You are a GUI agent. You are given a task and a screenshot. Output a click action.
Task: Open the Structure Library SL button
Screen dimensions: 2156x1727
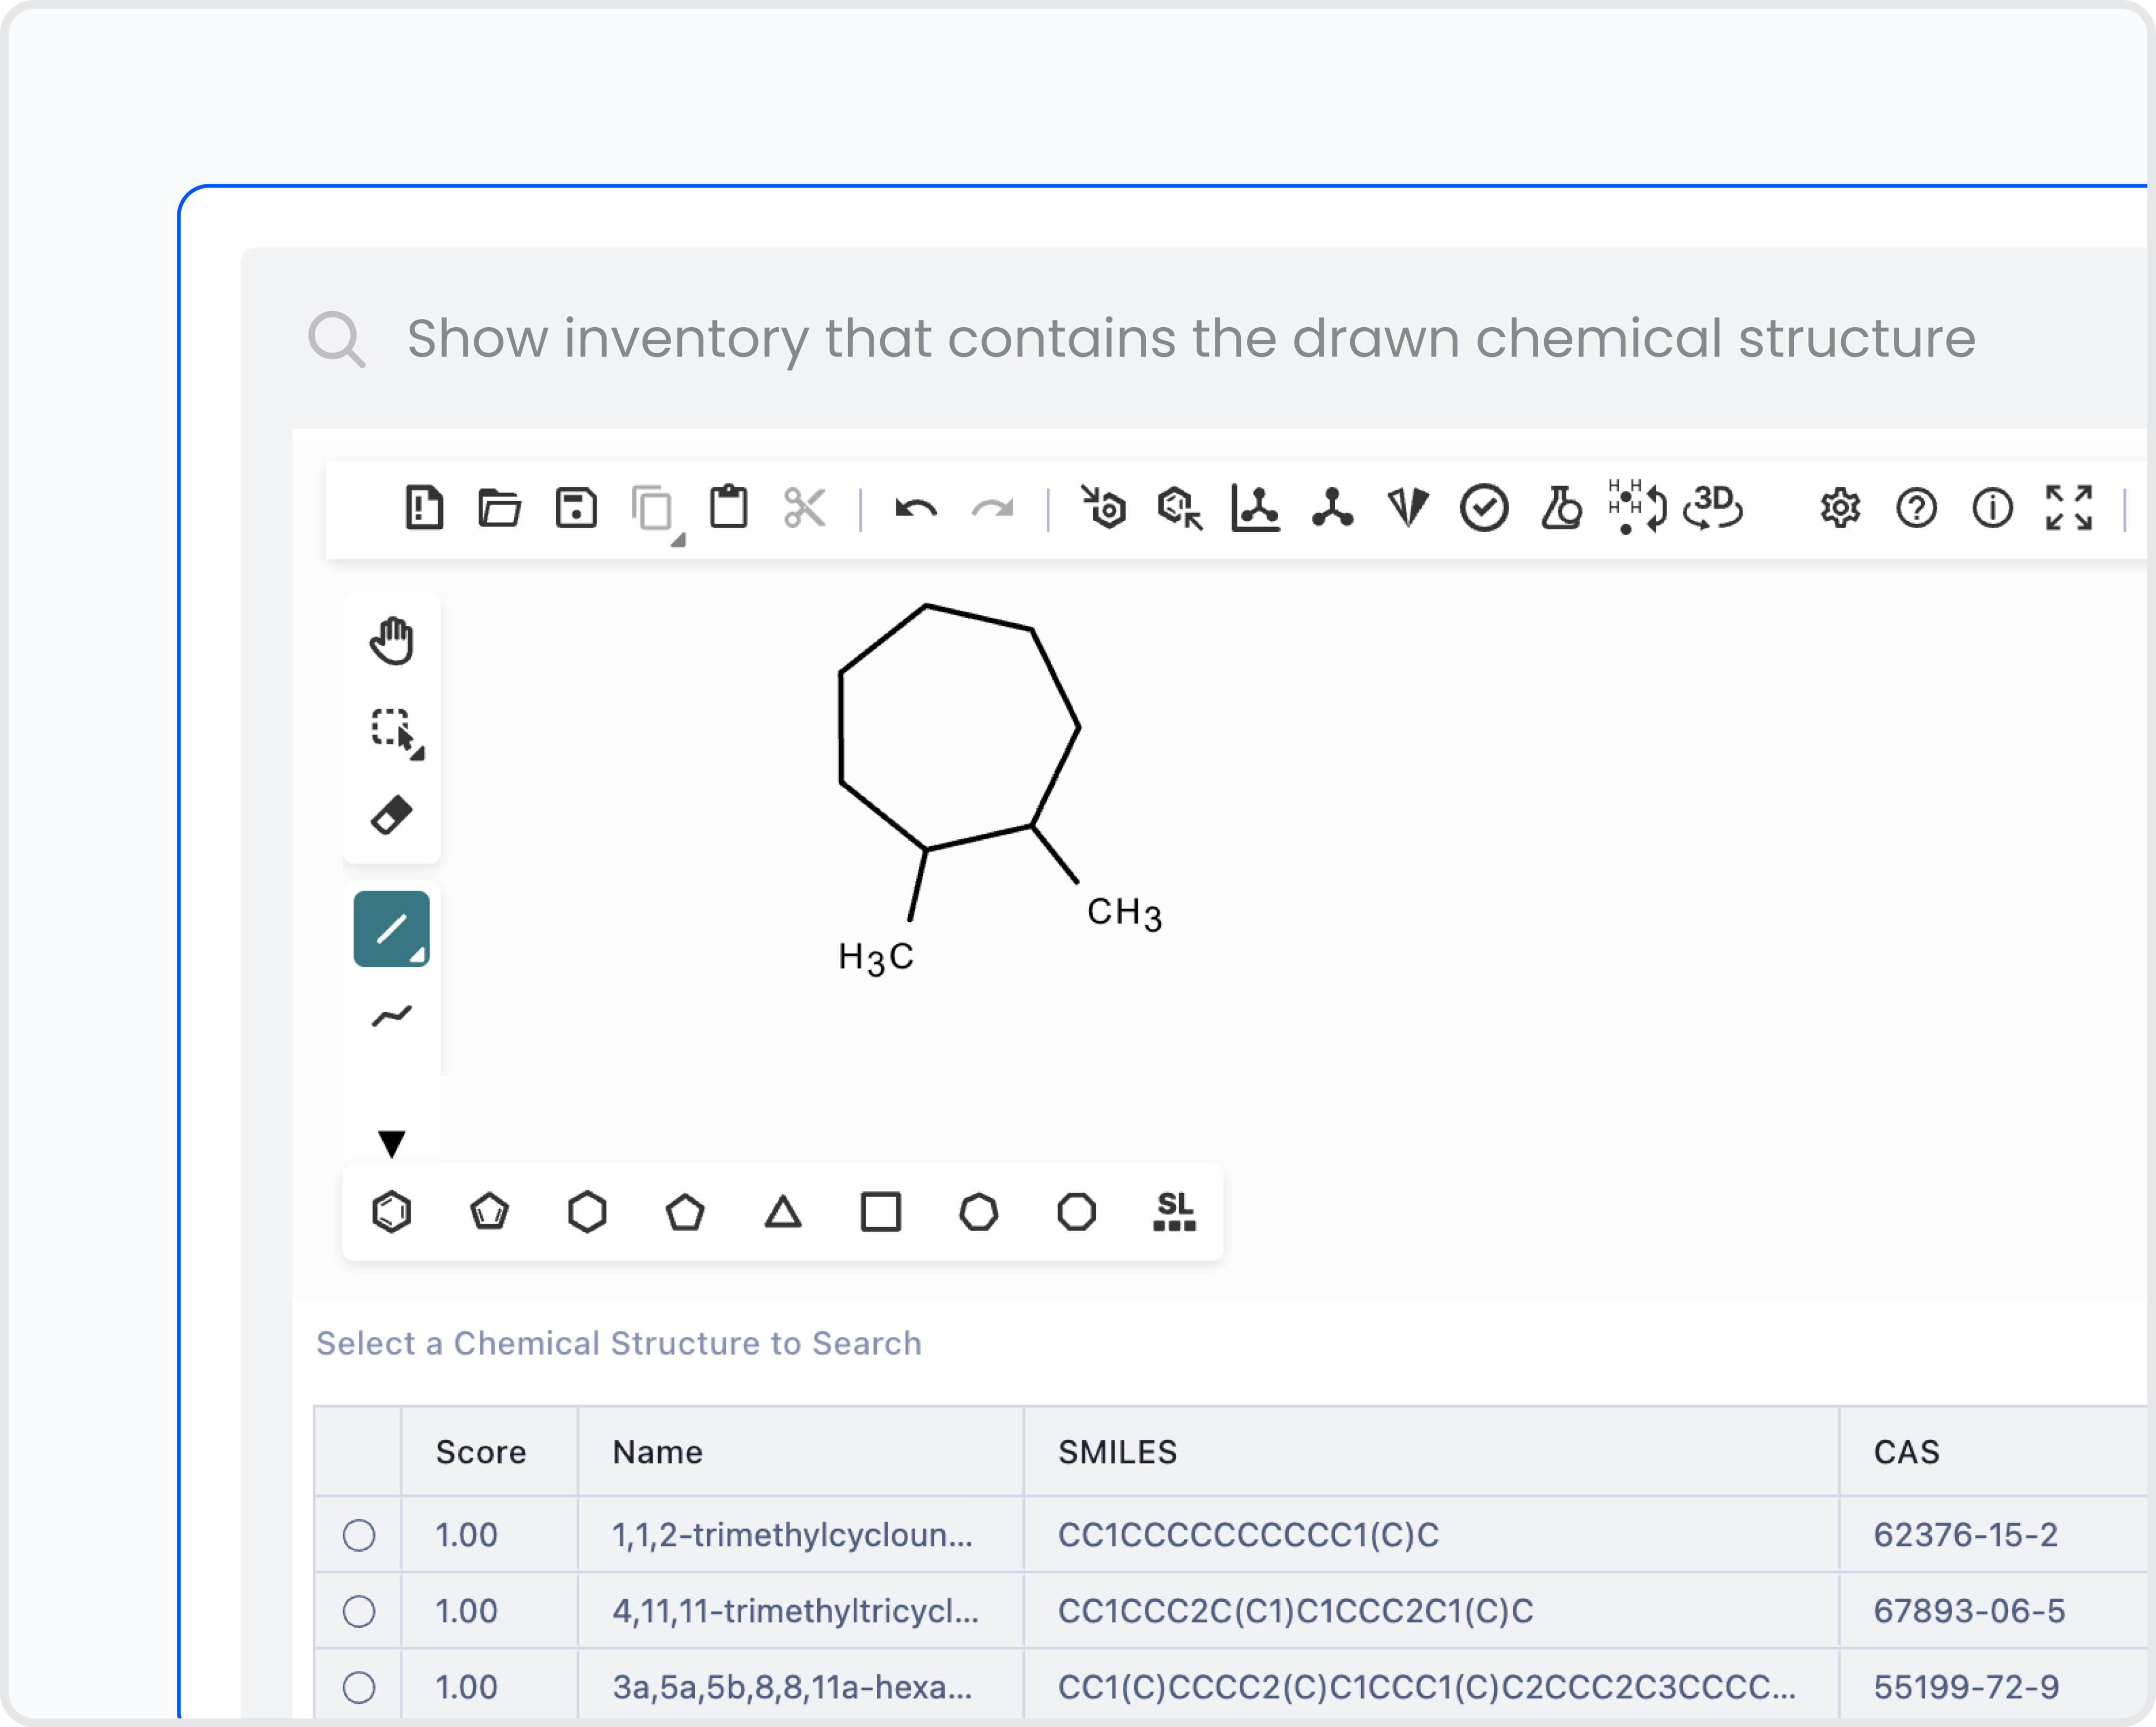1174,1212
